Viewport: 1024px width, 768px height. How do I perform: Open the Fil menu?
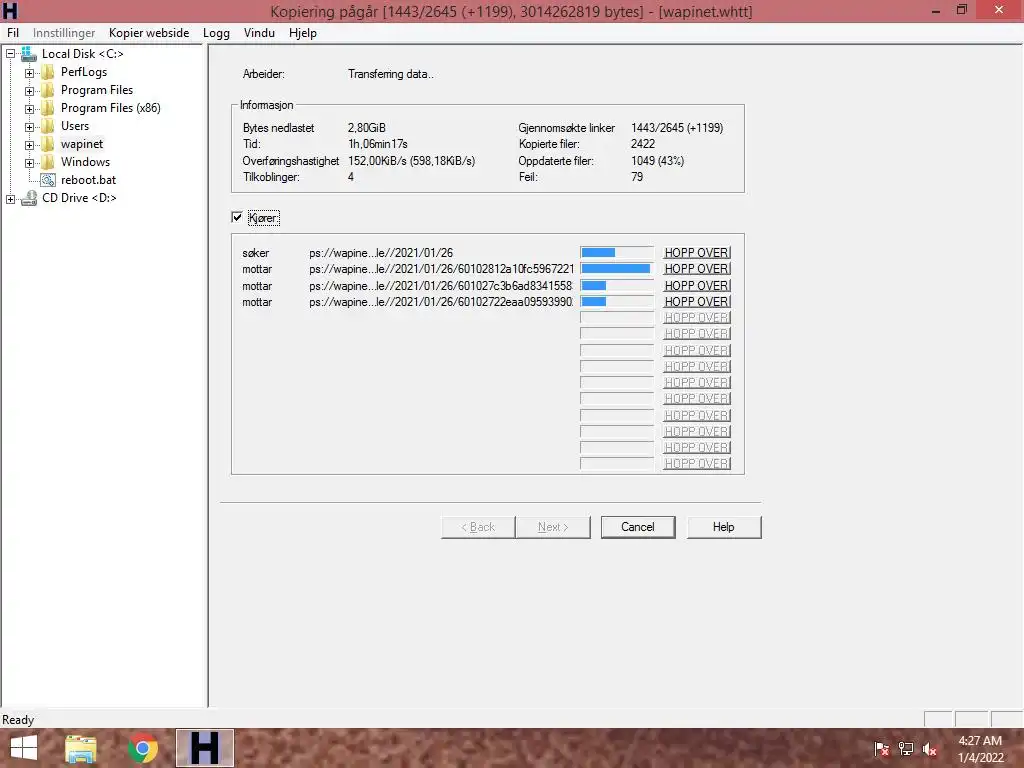(13, 33)
